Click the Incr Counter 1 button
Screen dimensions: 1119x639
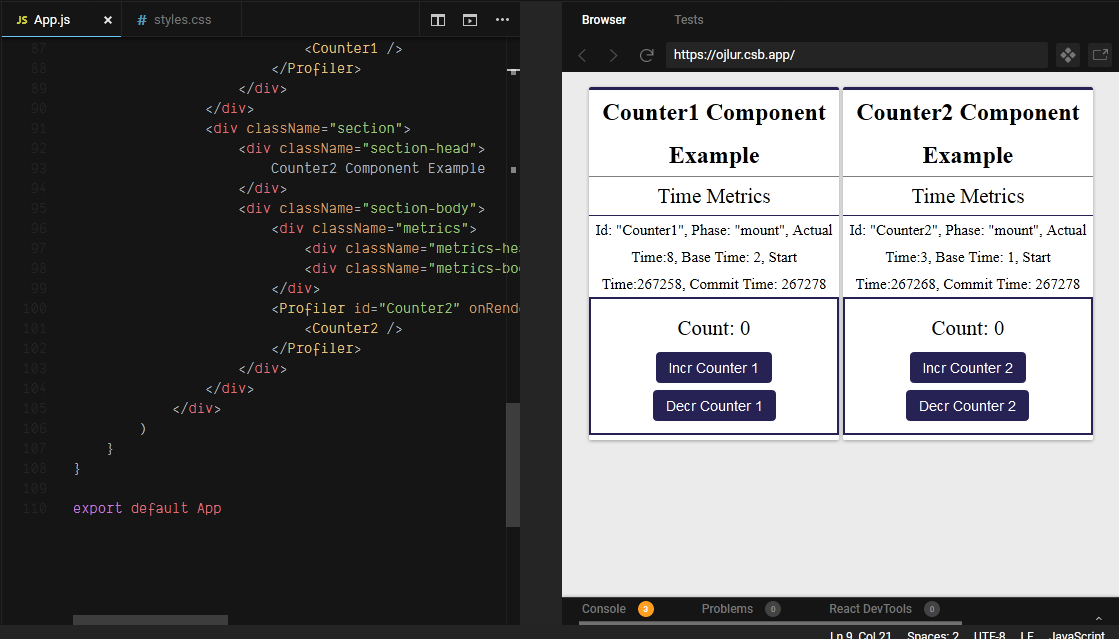713,367
